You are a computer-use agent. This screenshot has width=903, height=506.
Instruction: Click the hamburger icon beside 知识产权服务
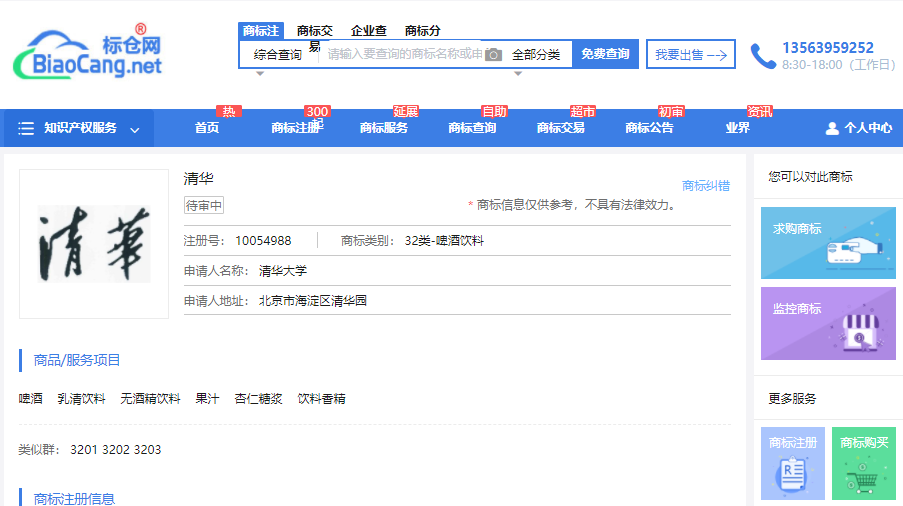(26, 128)
